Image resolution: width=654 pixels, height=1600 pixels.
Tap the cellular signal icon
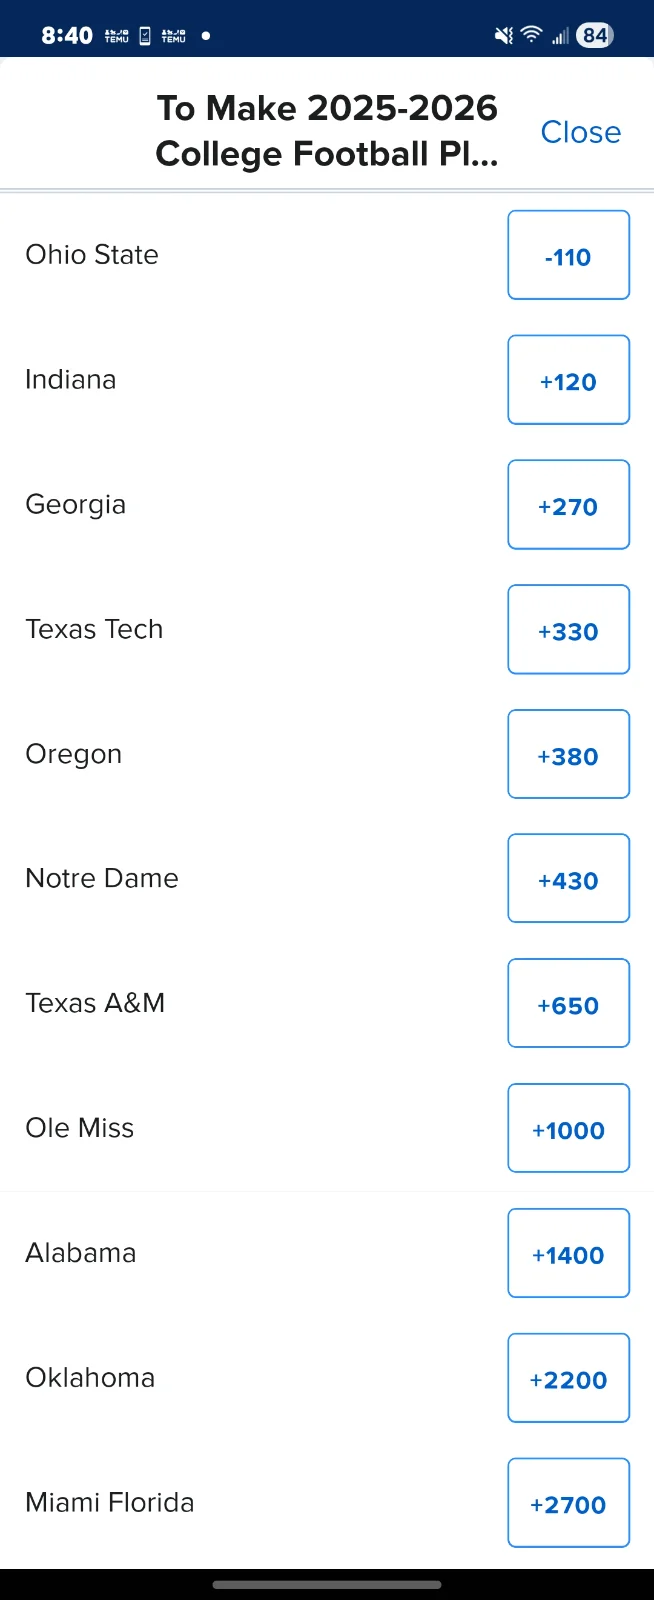(x=558, y=34)
